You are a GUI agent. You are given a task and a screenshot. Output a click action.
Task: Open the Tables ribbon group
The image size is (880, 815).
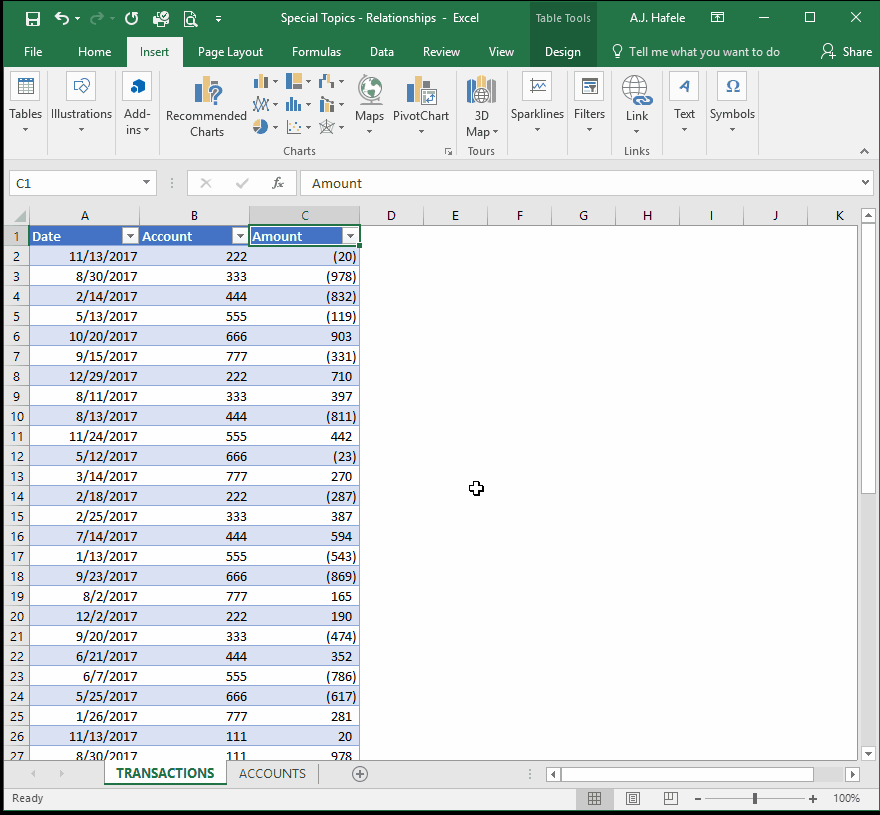pyautogui.click(x=25, y=104)
